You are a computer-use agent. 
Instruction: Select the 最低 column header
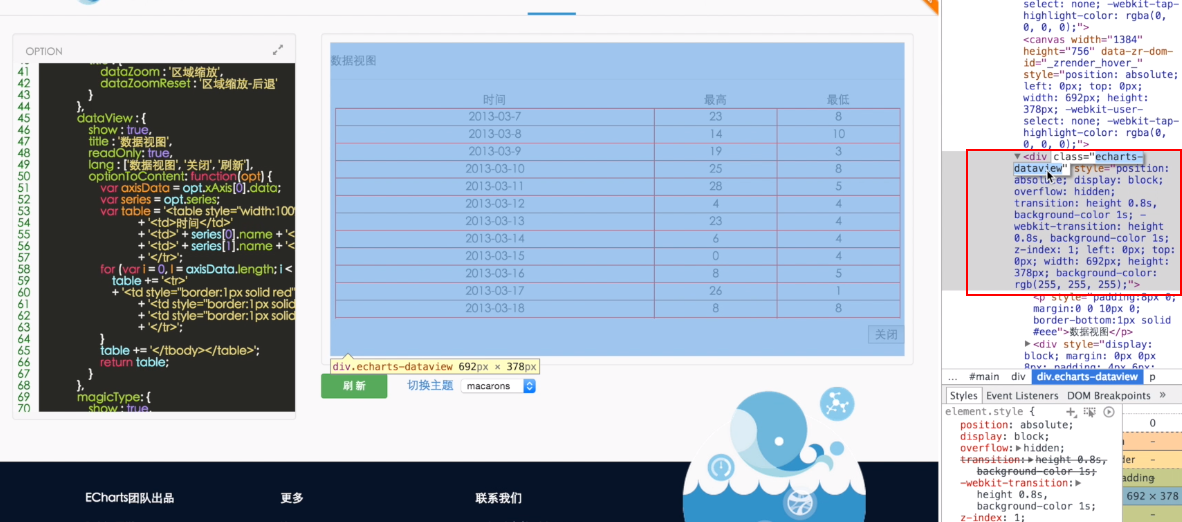(x=838, y=100)
